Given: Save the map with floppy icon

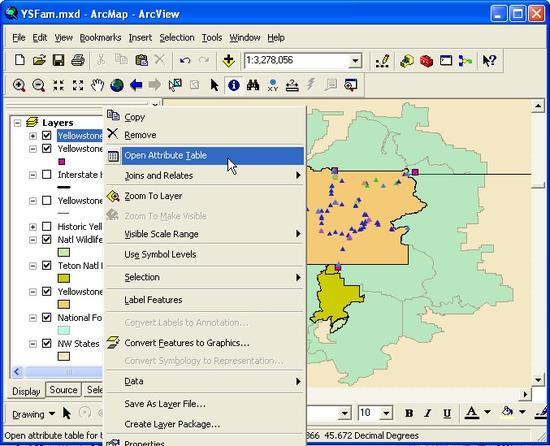Looking at the screenshot, I should click(x=58, y=60).
